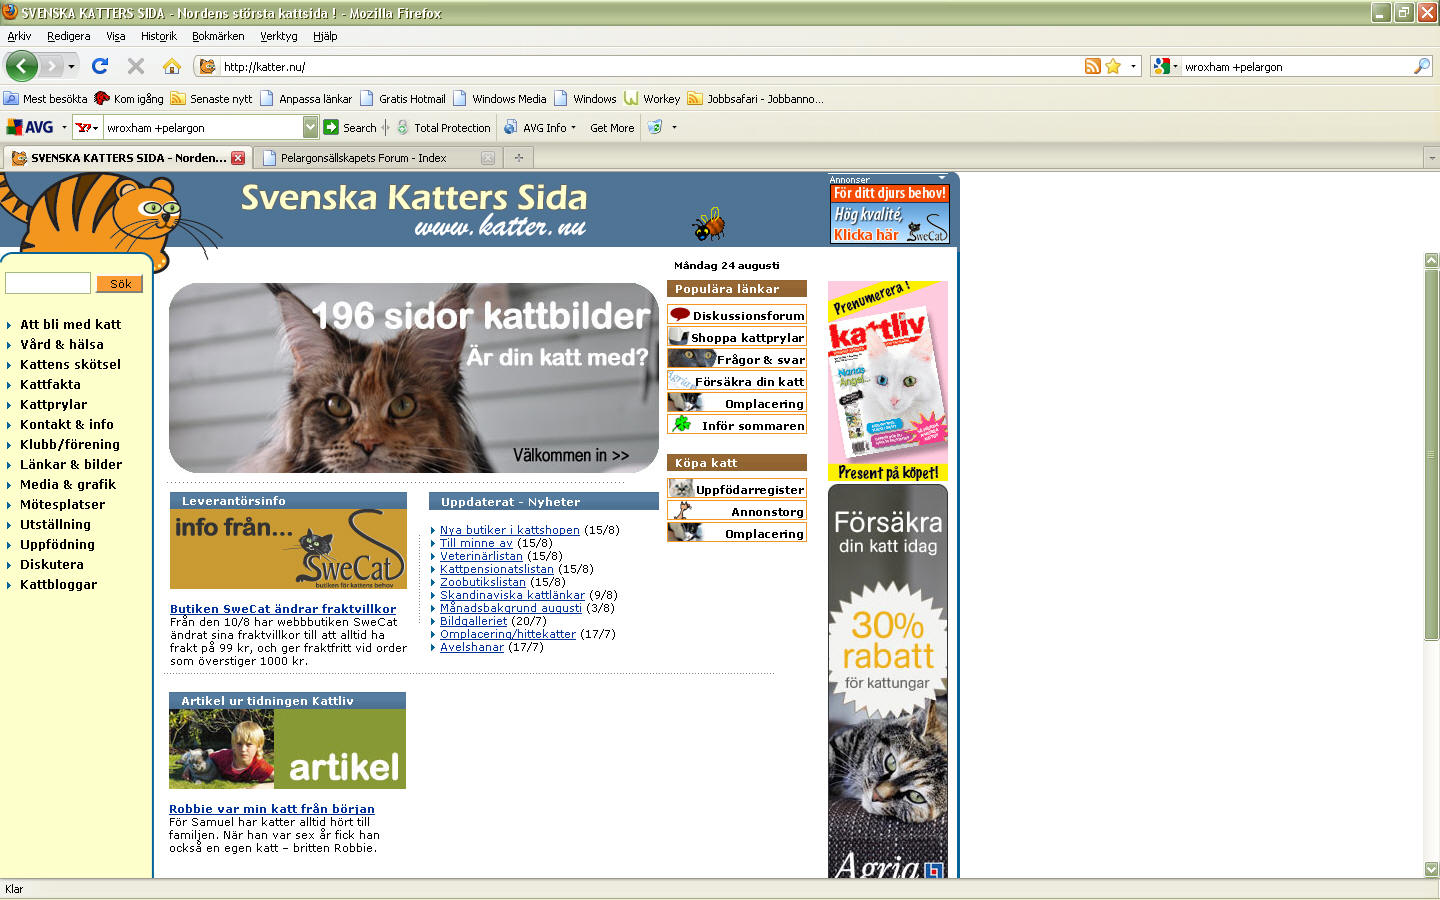Click Shoppa kattprylar button
Viewport: 1440px width, 900px height.
tap(737, 337)
